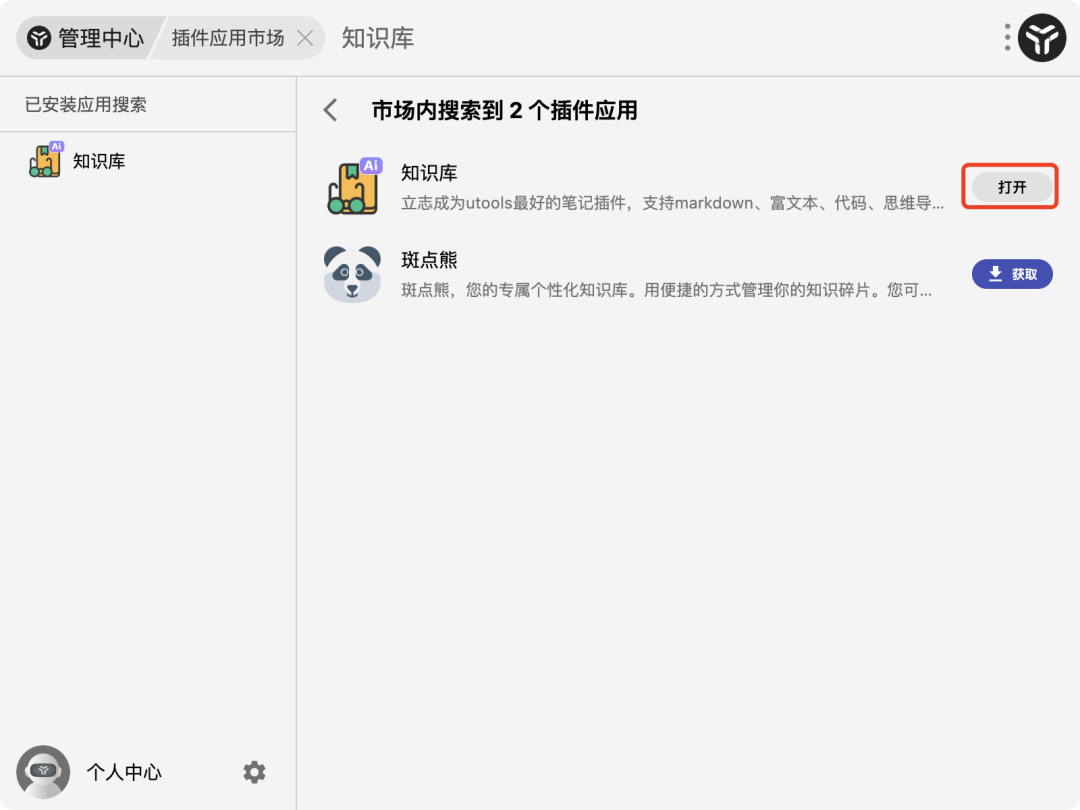Open the 知识库 plugin title in results
Screen dimensions: 1080x810
(x=429, y=173)
